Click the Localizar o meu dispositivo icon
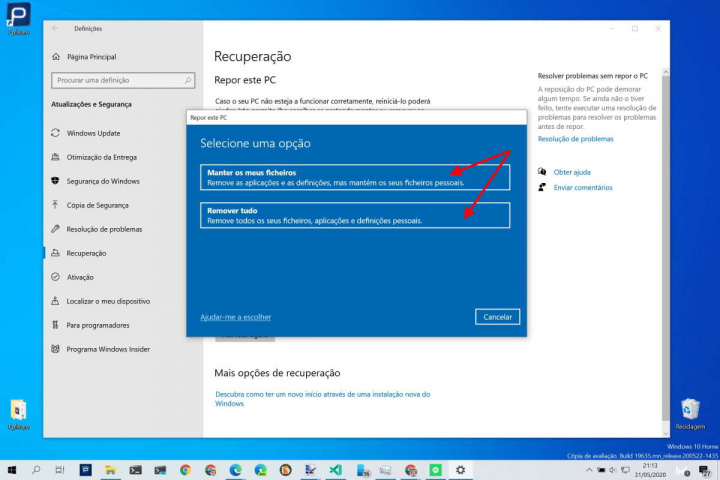 [56, 301]
